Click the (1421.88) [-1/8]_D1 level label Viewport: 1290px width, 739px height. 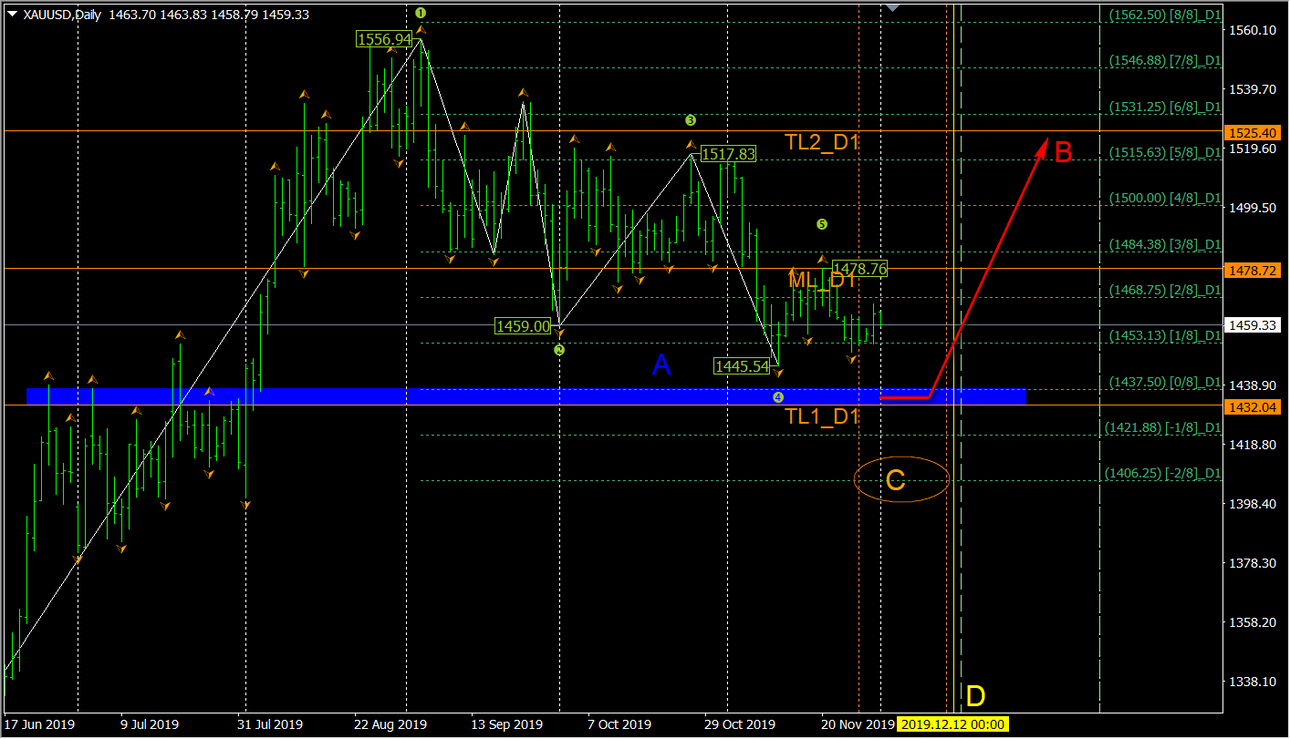(x=1163, y=427)
